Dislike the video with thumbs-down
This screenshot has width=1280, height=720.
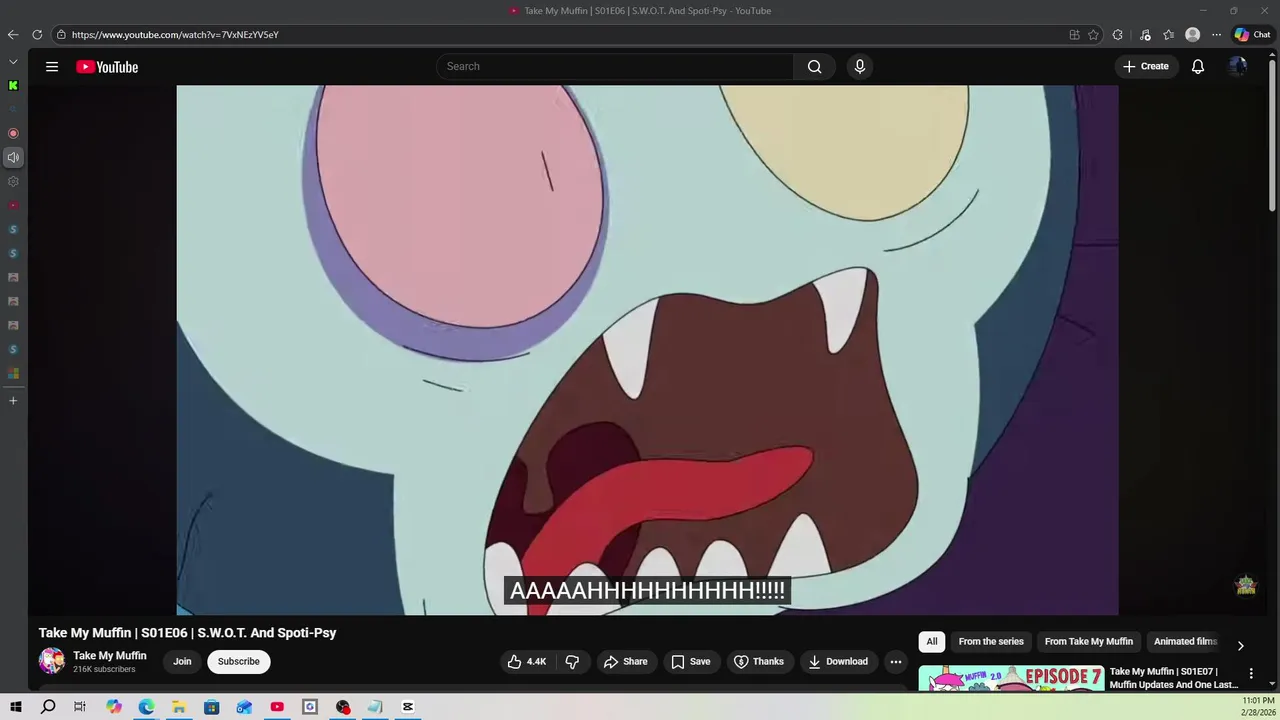pyautogui.click(x=572, y=662)
